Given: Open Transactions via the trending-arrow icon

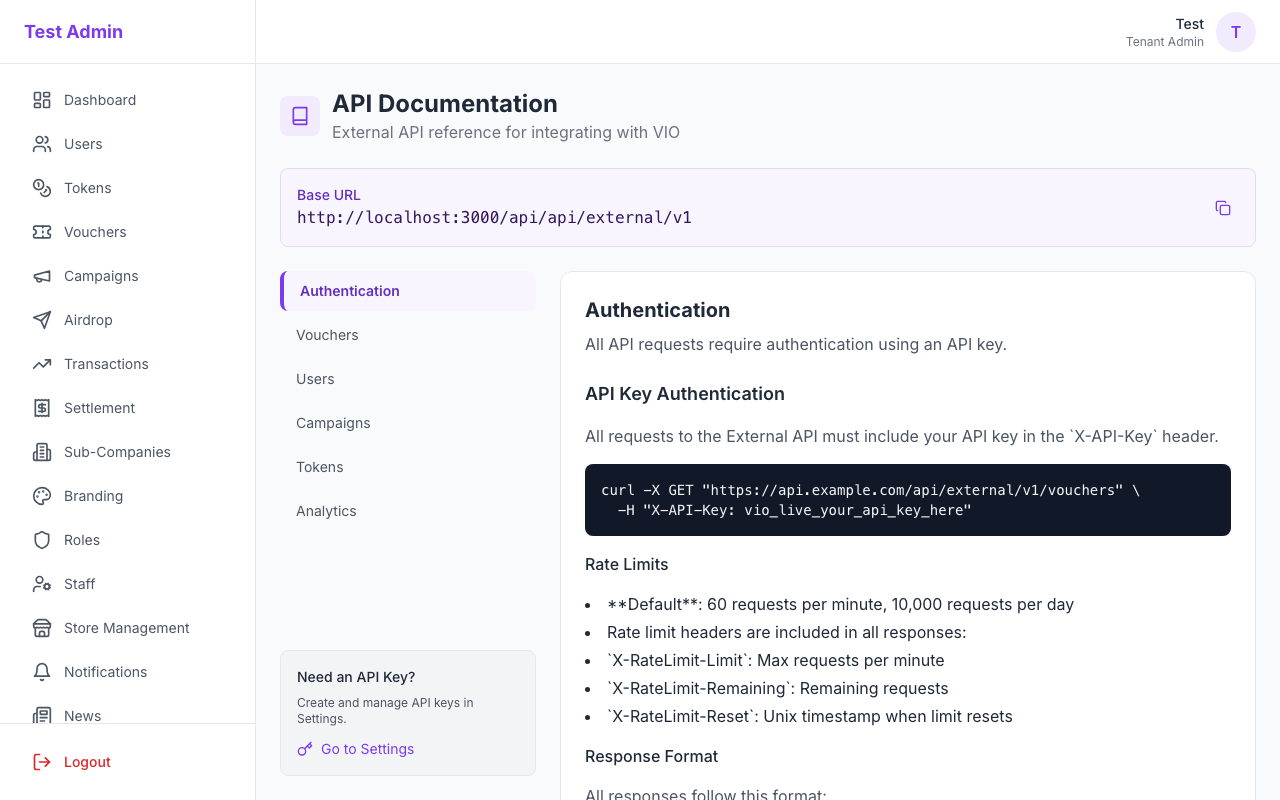Looking at the screenshot, I should [41, 364].
